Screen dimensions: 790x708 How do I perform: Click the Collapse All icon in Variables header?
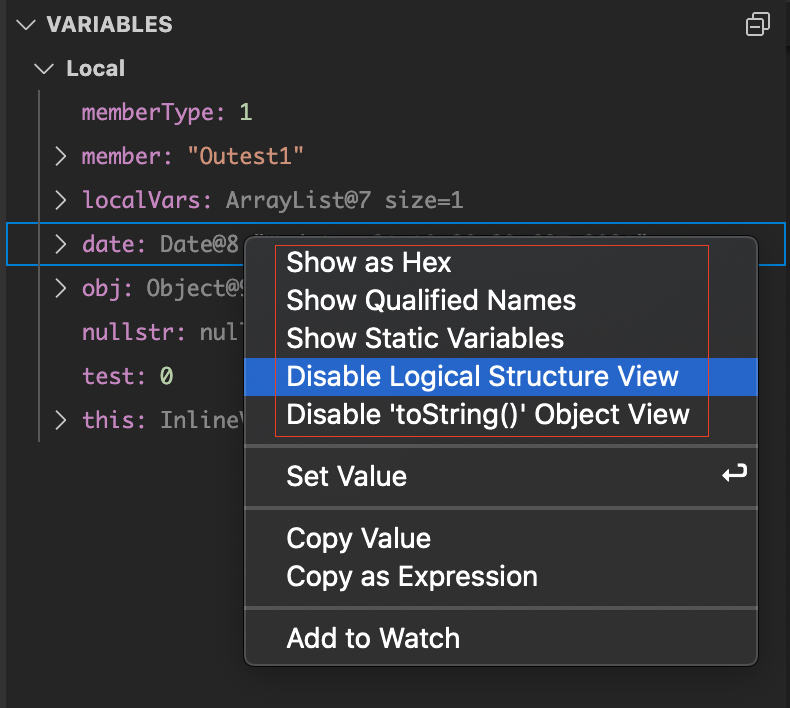click(x=757, y=24)
